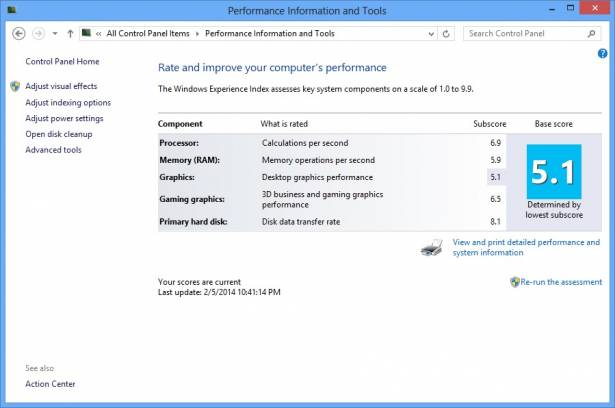The image size is (615, 408).
Task: Click 'Memory operations per second' text
Action: 318,160
